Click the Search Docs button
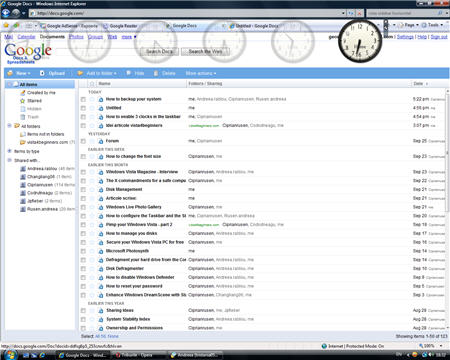The width and height of the screenshot is (450, 360). (x=159, y=51)
